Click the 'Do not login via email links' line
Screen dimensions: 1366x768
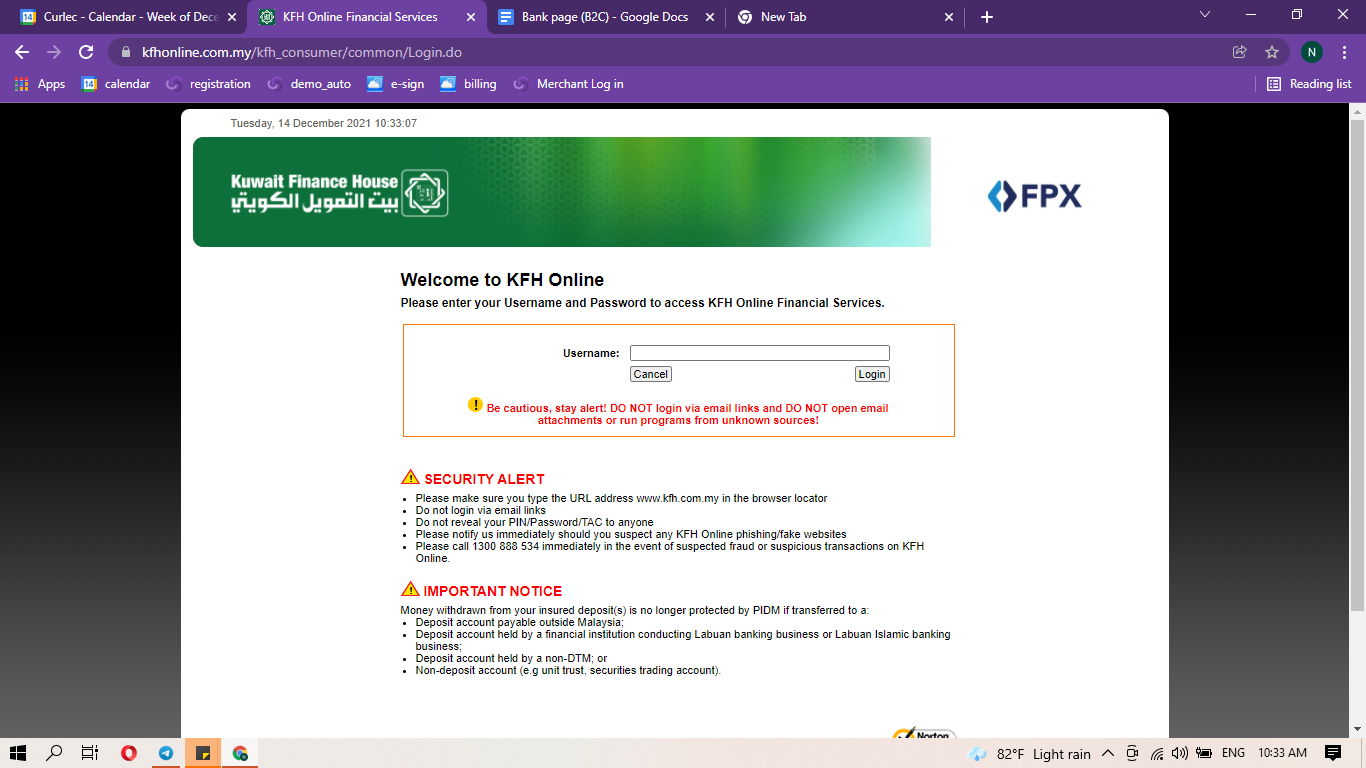(x=481, y=510)
